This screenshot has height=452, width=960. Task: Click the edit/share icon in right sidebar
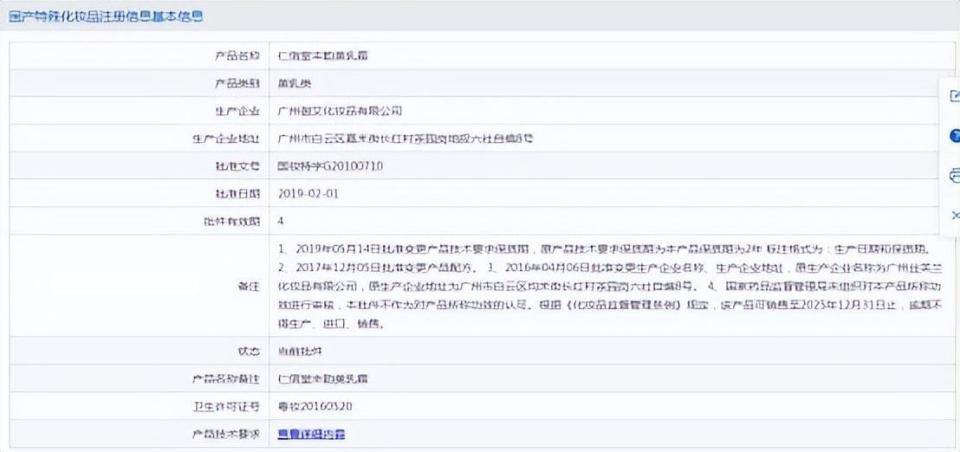click(953, 96)
